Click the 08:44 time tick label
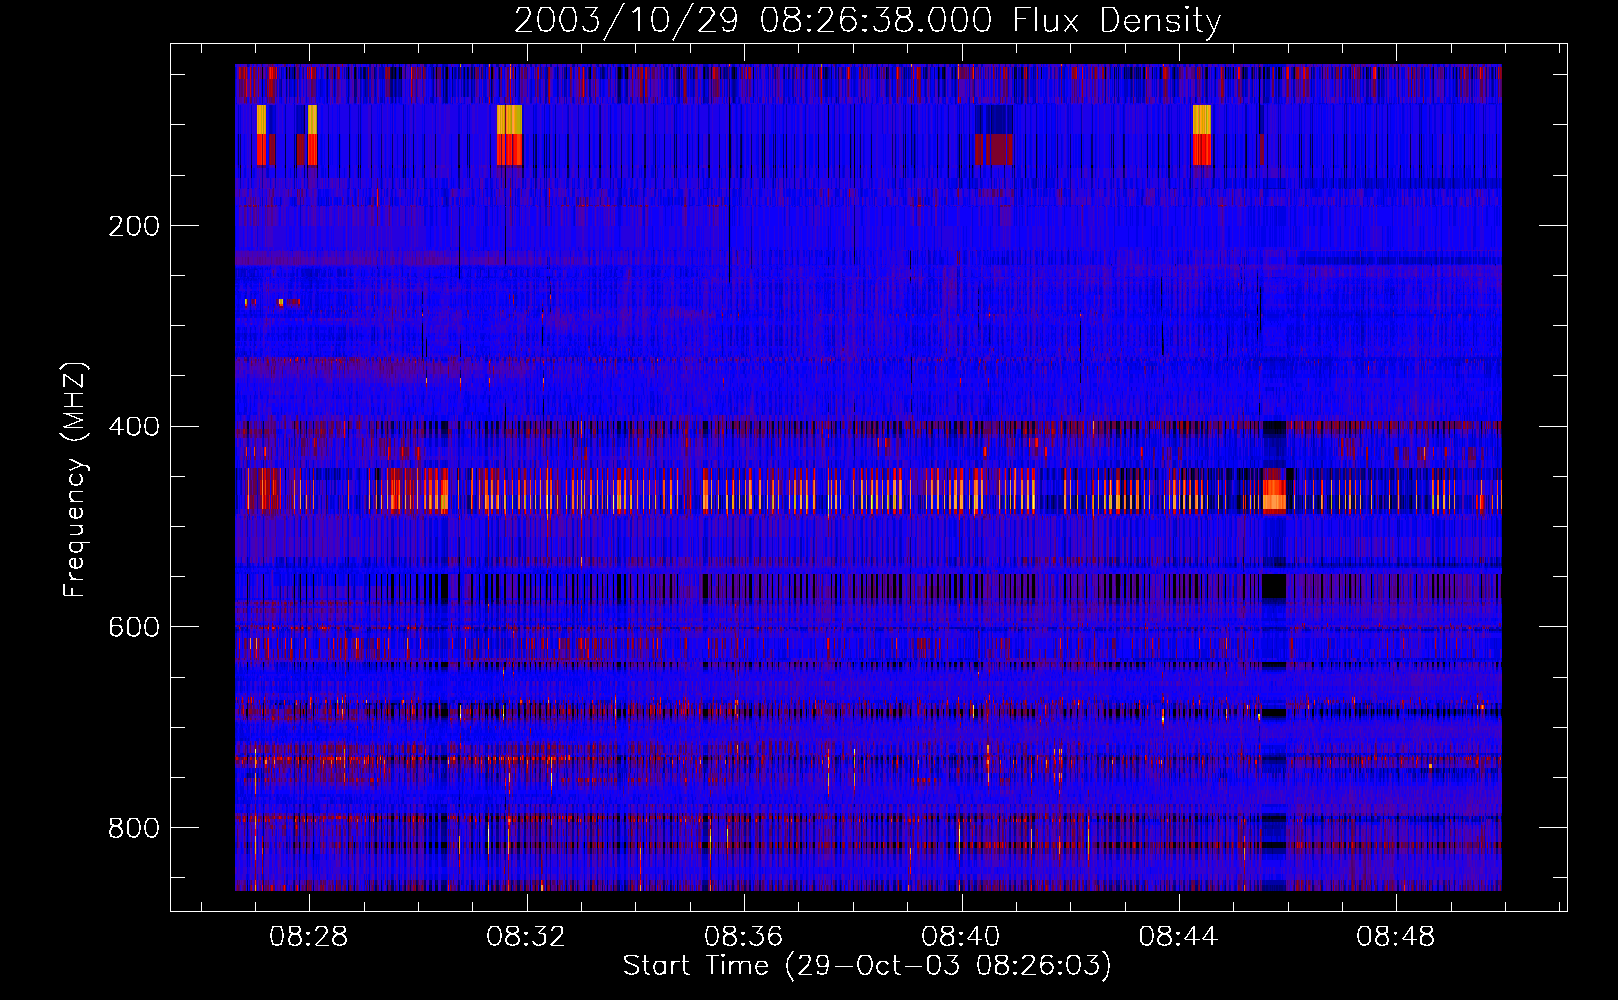Screen dimensions: 1618x1000 click(1178, 937)
